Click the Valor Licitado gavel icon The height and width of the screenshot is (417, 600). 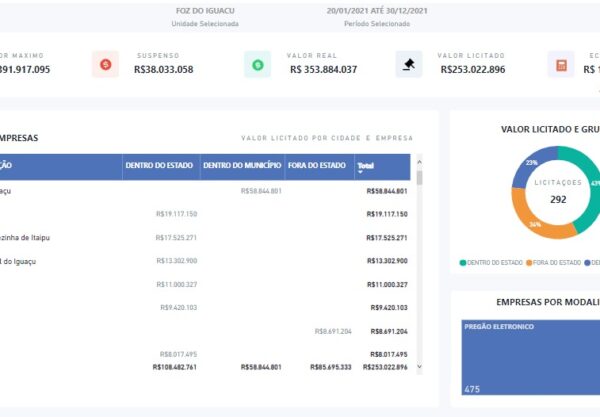pyautogui.click(x=408, y=65)
